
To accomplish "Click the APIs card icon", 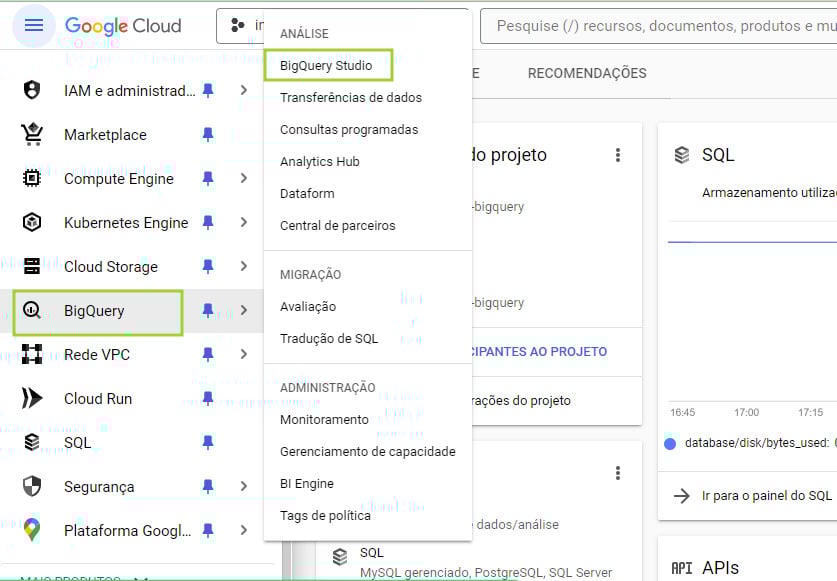I will coord(682,568).
